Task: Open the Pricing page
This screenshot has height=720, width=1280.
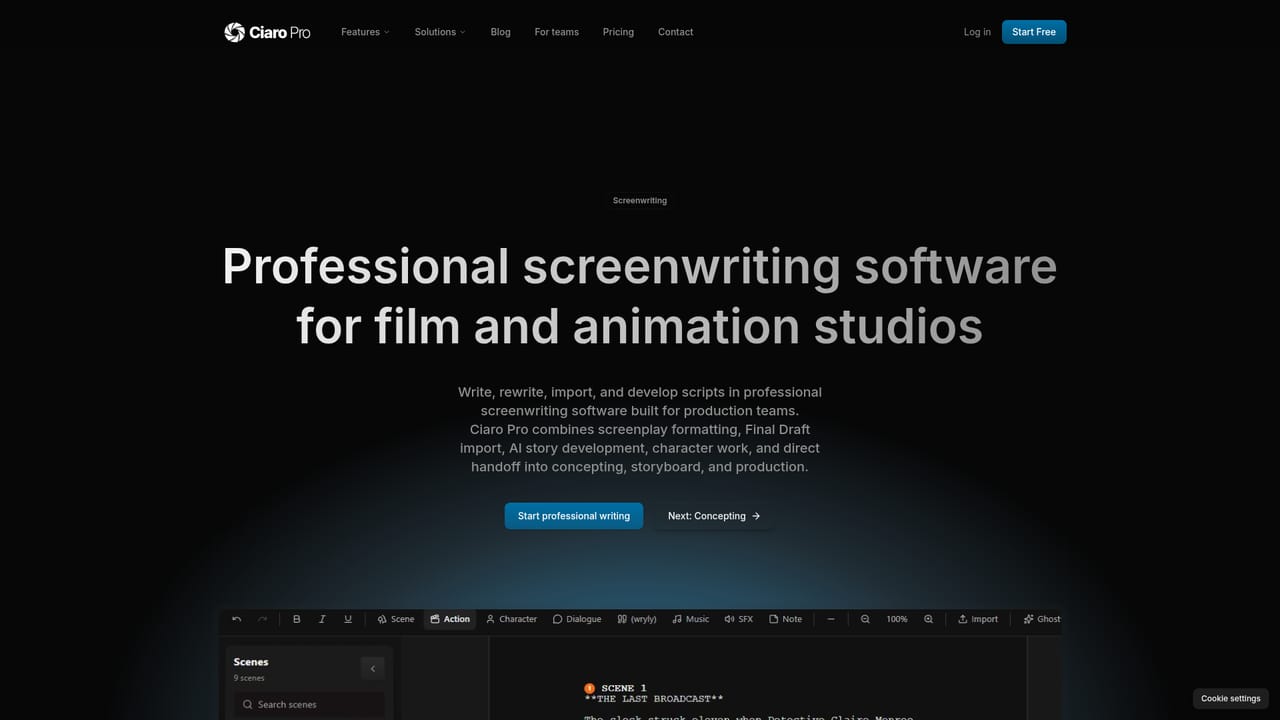Action: click(618, 32)
